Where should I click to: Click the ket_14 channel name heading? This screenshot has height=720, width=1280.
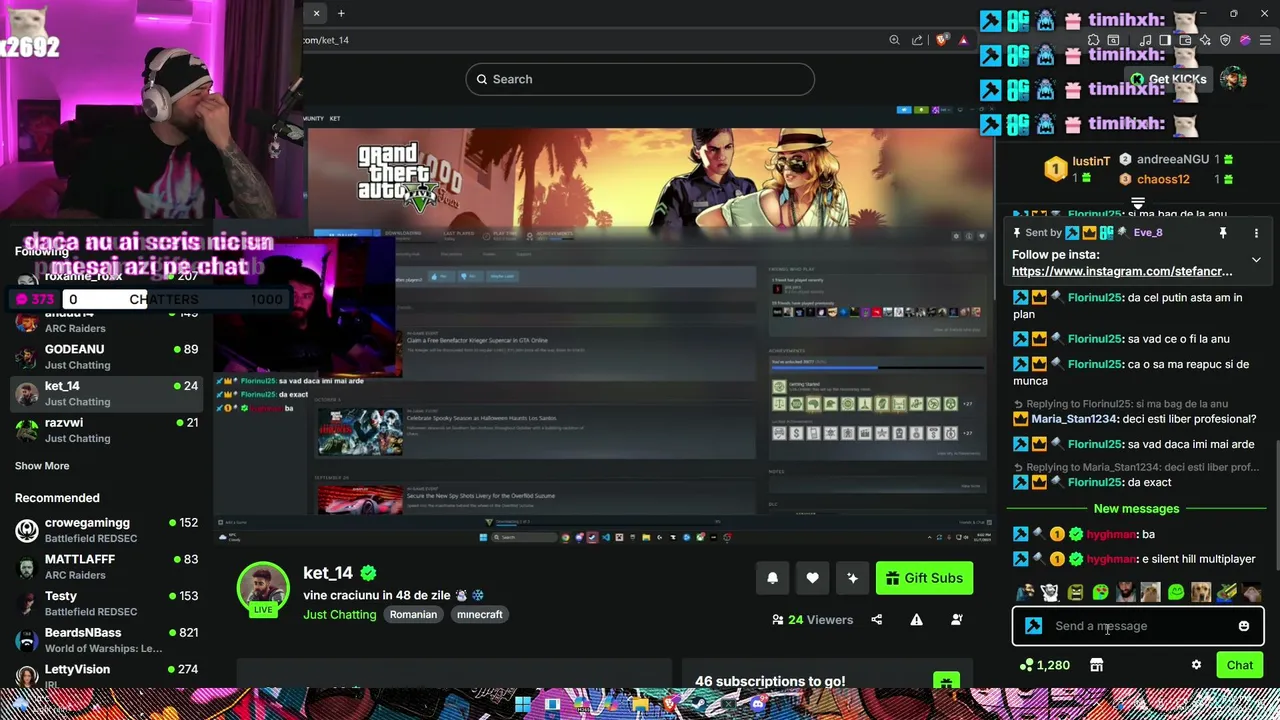click(x=328, y=573)
